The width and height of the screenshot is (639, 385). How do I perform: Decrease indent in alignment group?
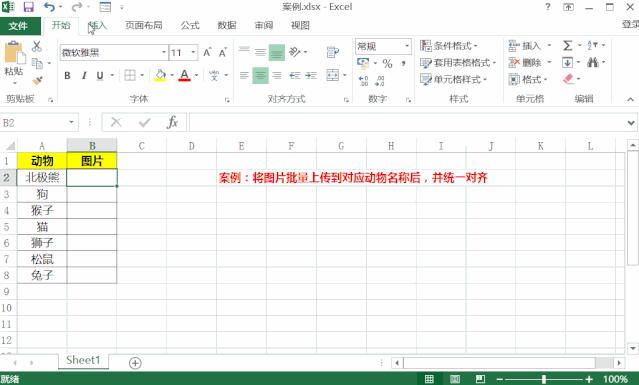(x=295, y=75)
